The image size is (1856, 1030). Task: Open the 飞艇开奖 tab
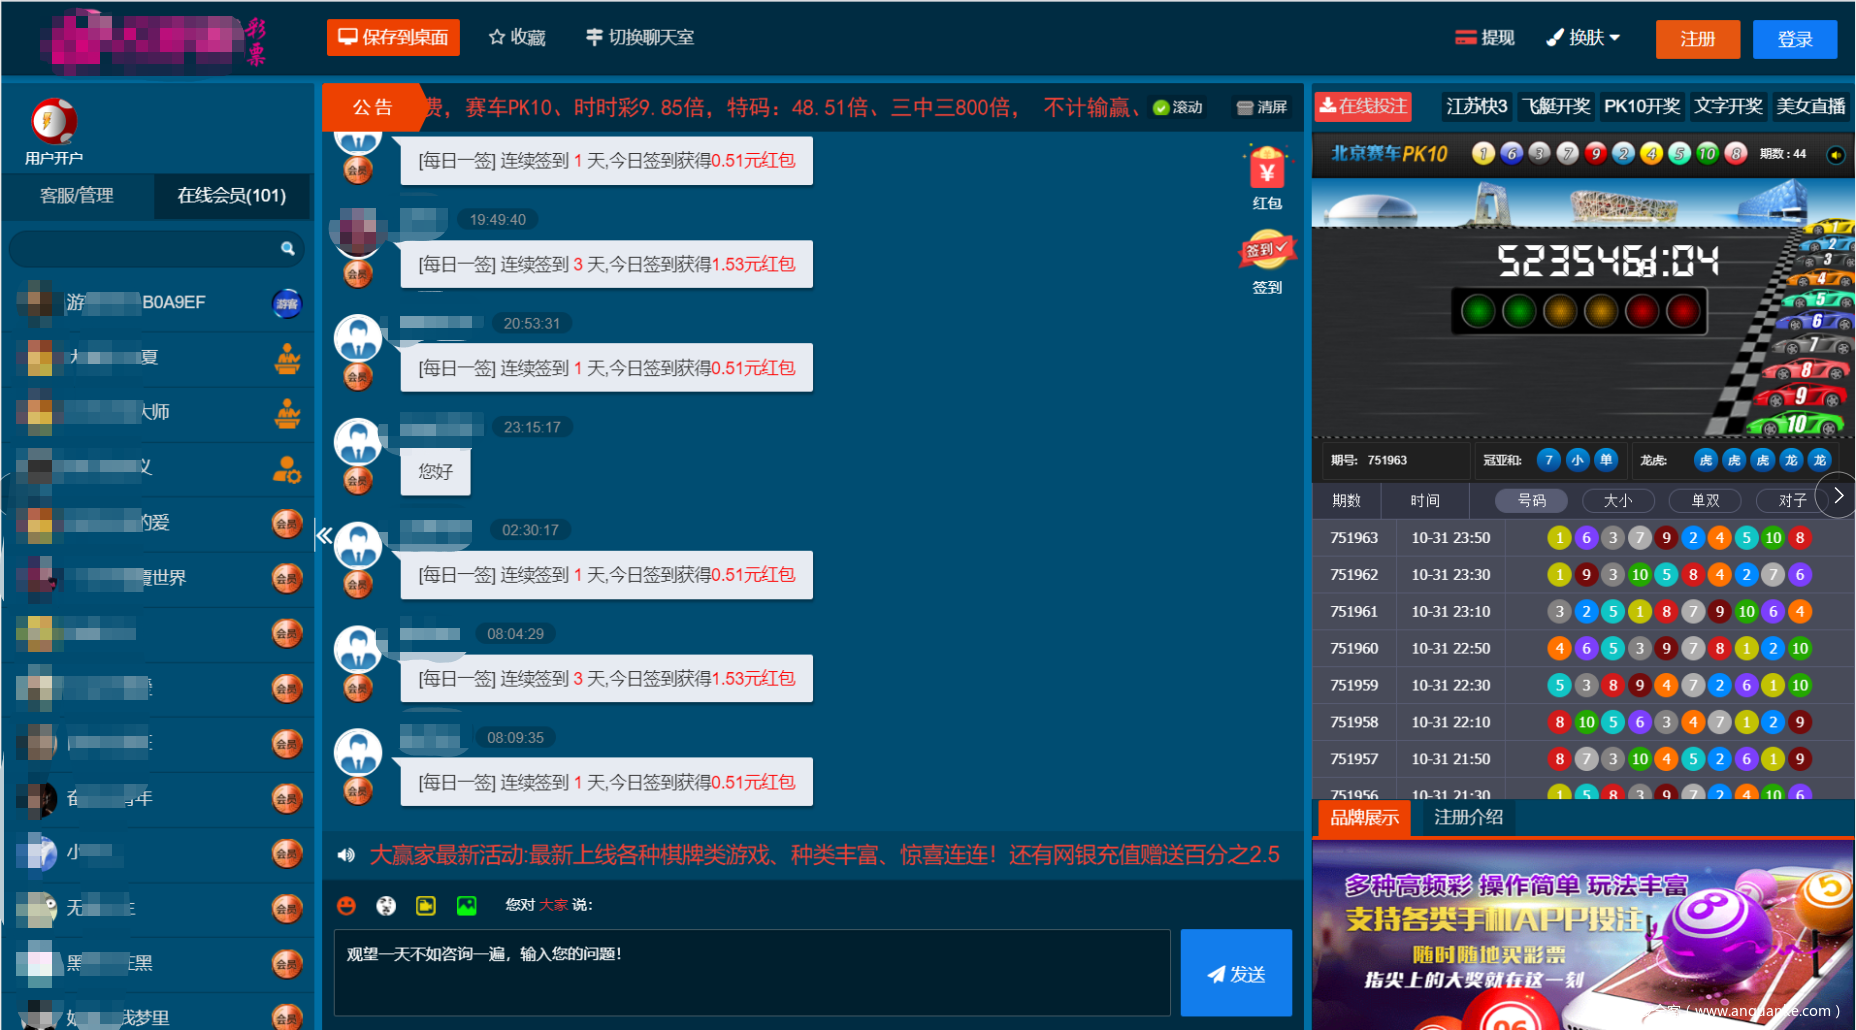tap(1556, 106)
